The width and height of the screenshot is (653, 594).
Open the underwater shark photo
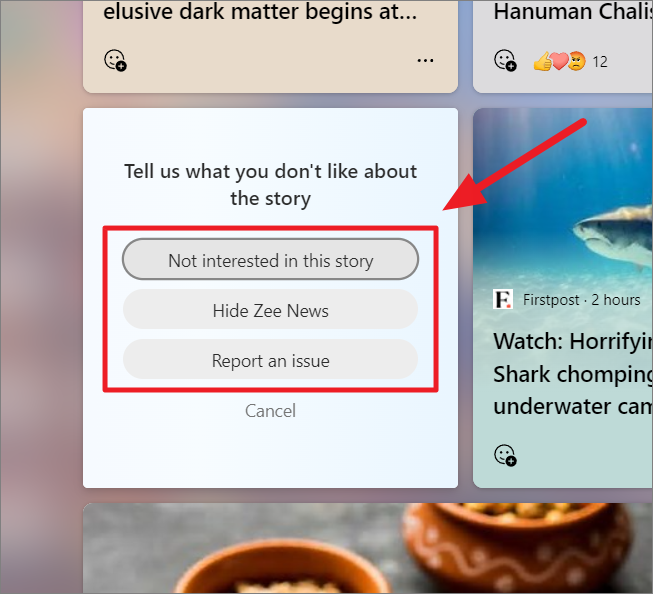tap(563, 196)
